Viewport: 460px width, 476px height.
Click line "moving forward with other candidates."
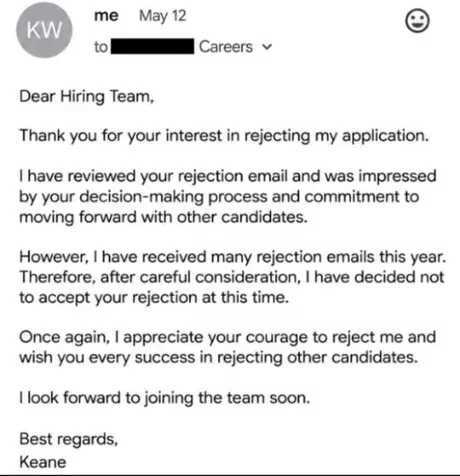(163, 217)
